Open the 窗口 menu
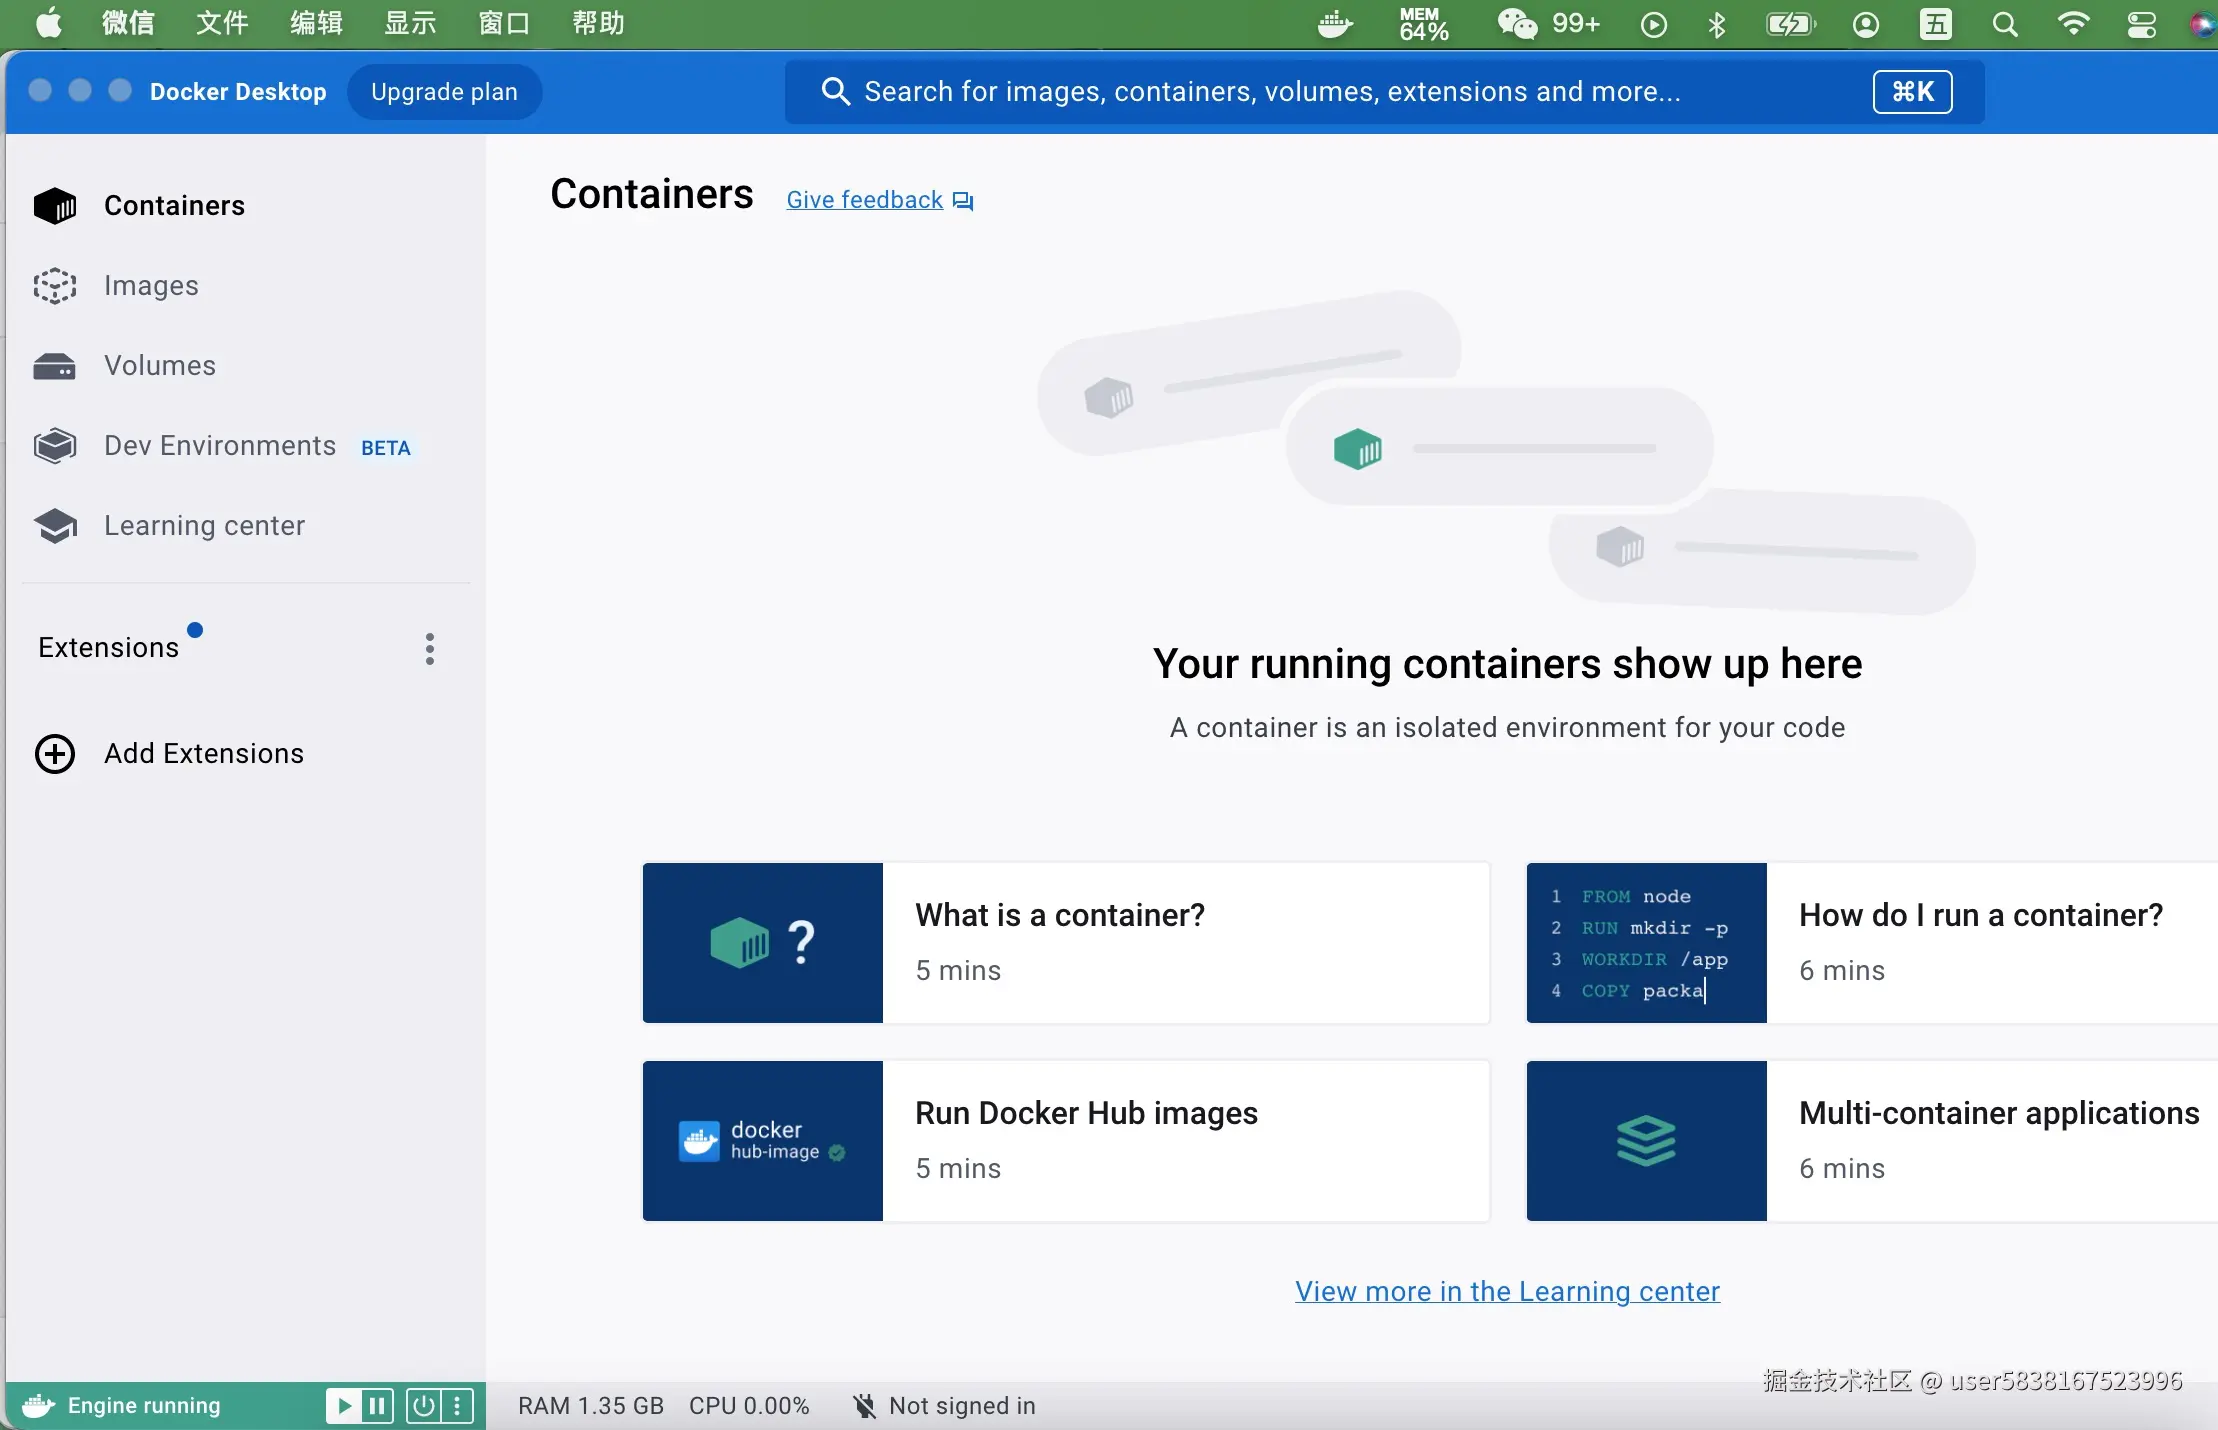Viewport: 2218px width, 1430px height. [504, 23]
